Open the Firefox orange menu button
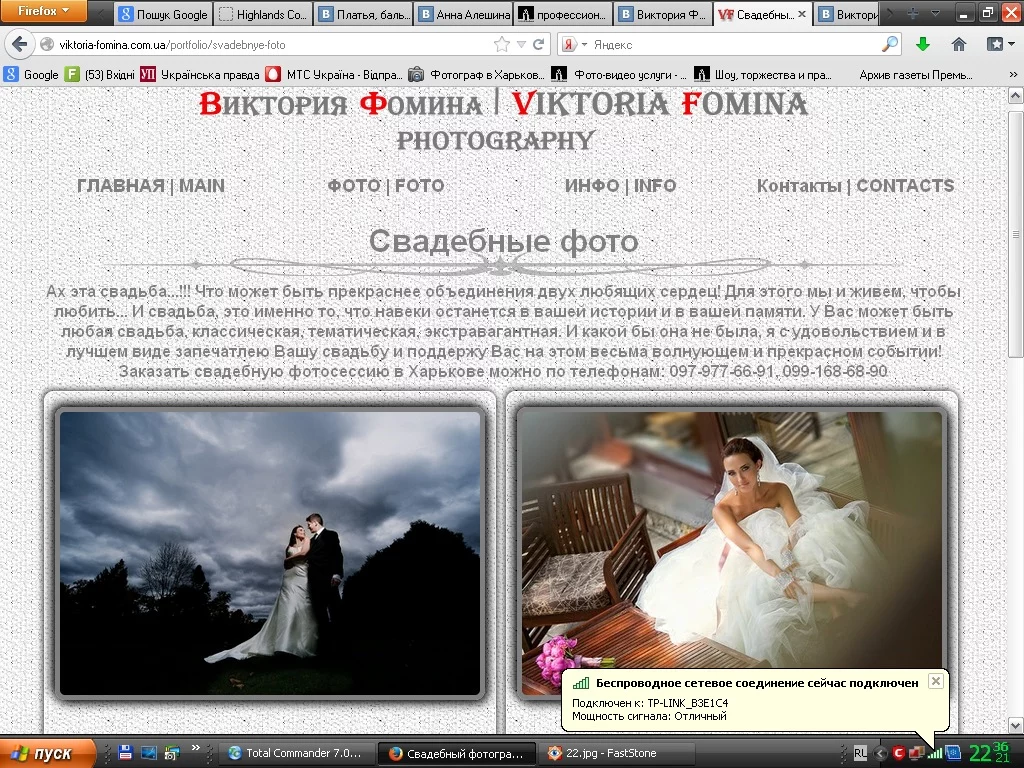 coord(43,12)
